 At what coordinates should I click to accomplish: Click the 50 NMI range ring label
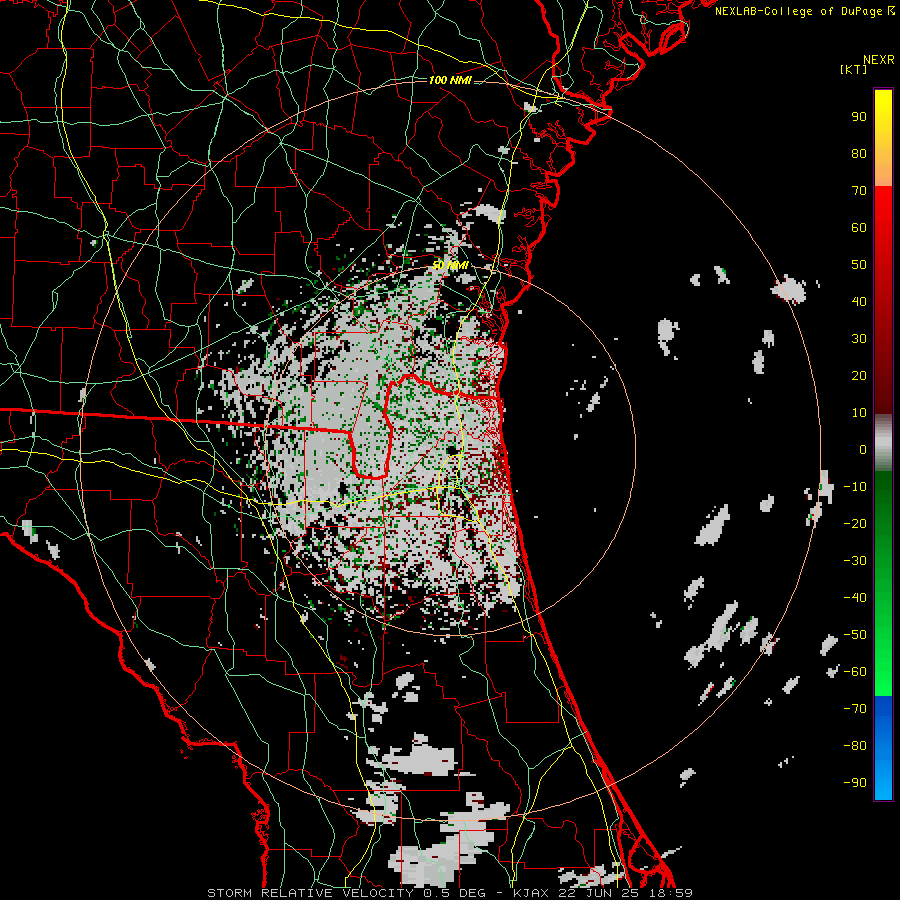tap(450, 265)
